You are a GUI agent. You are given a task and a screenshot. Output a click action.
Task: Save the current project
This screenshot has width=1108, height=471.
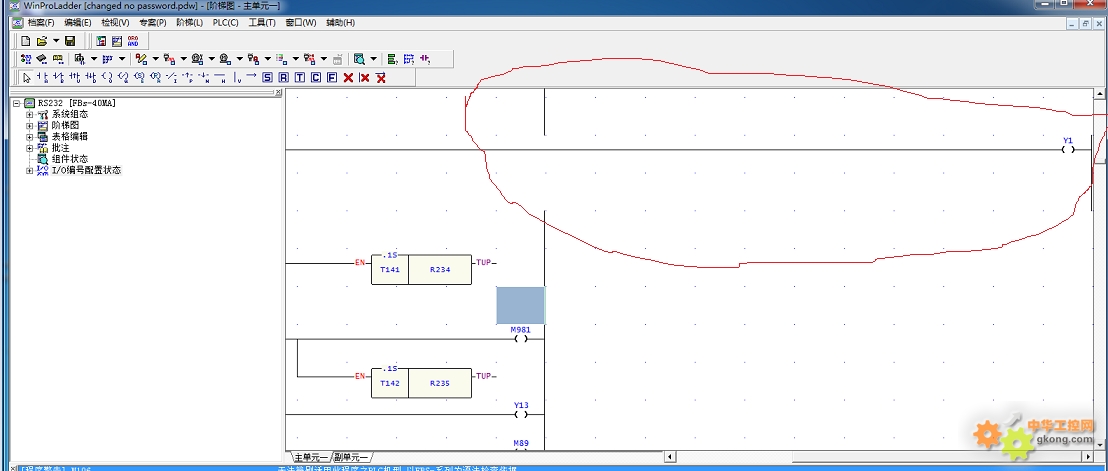[70, 41]
